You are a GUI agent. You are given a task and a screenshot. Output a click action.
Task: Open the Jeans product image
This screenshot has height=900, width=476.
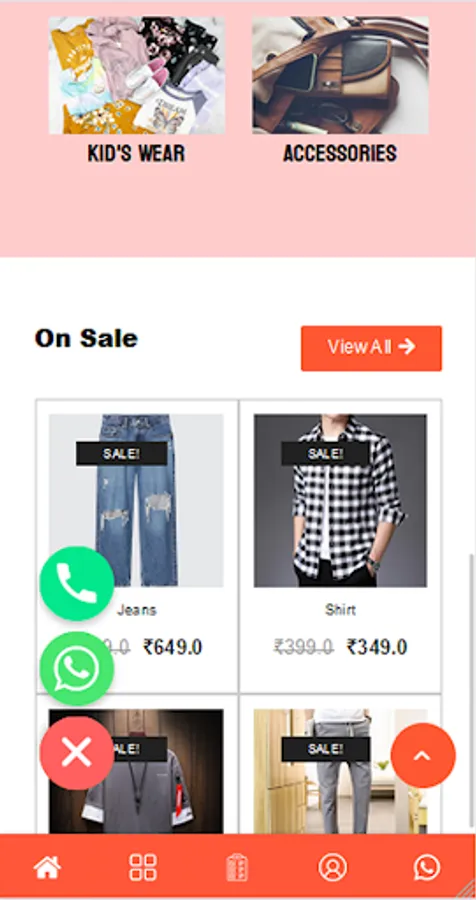tap(136, 501)
